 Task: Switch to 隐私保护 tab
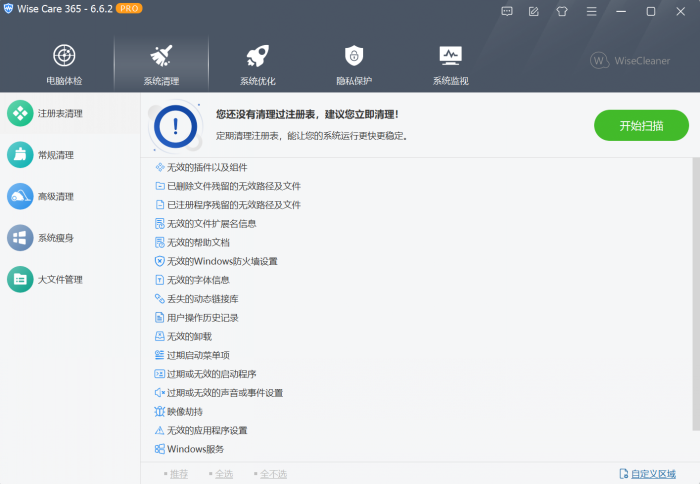point(354,64)
